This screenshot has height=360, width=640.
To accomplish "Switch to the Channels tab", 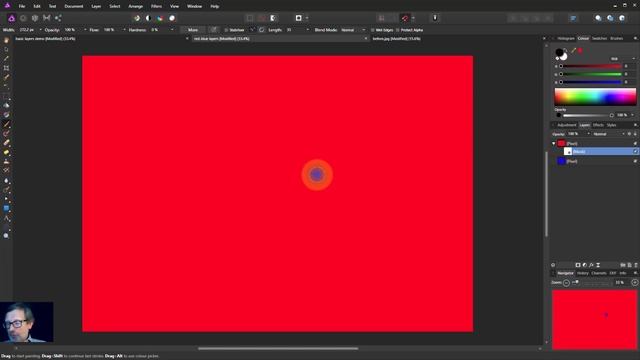I will point(599,273).
